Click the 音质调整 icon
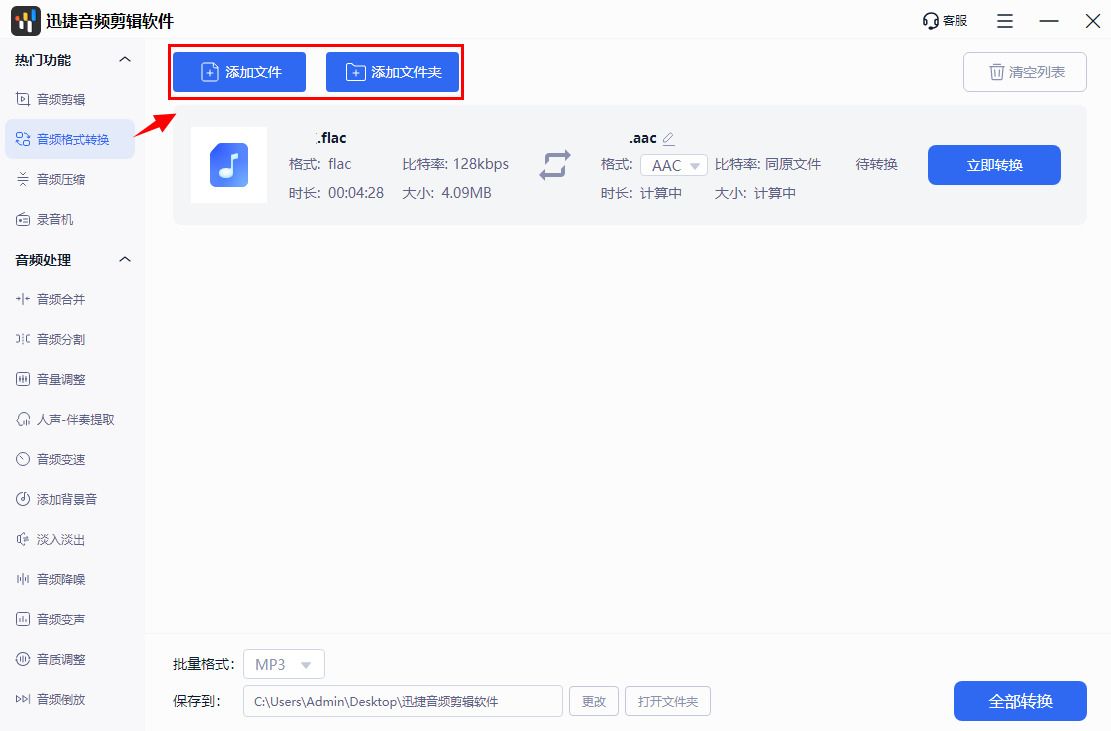This screenshot has width=1111, height=731. click(x=23, y=659)
